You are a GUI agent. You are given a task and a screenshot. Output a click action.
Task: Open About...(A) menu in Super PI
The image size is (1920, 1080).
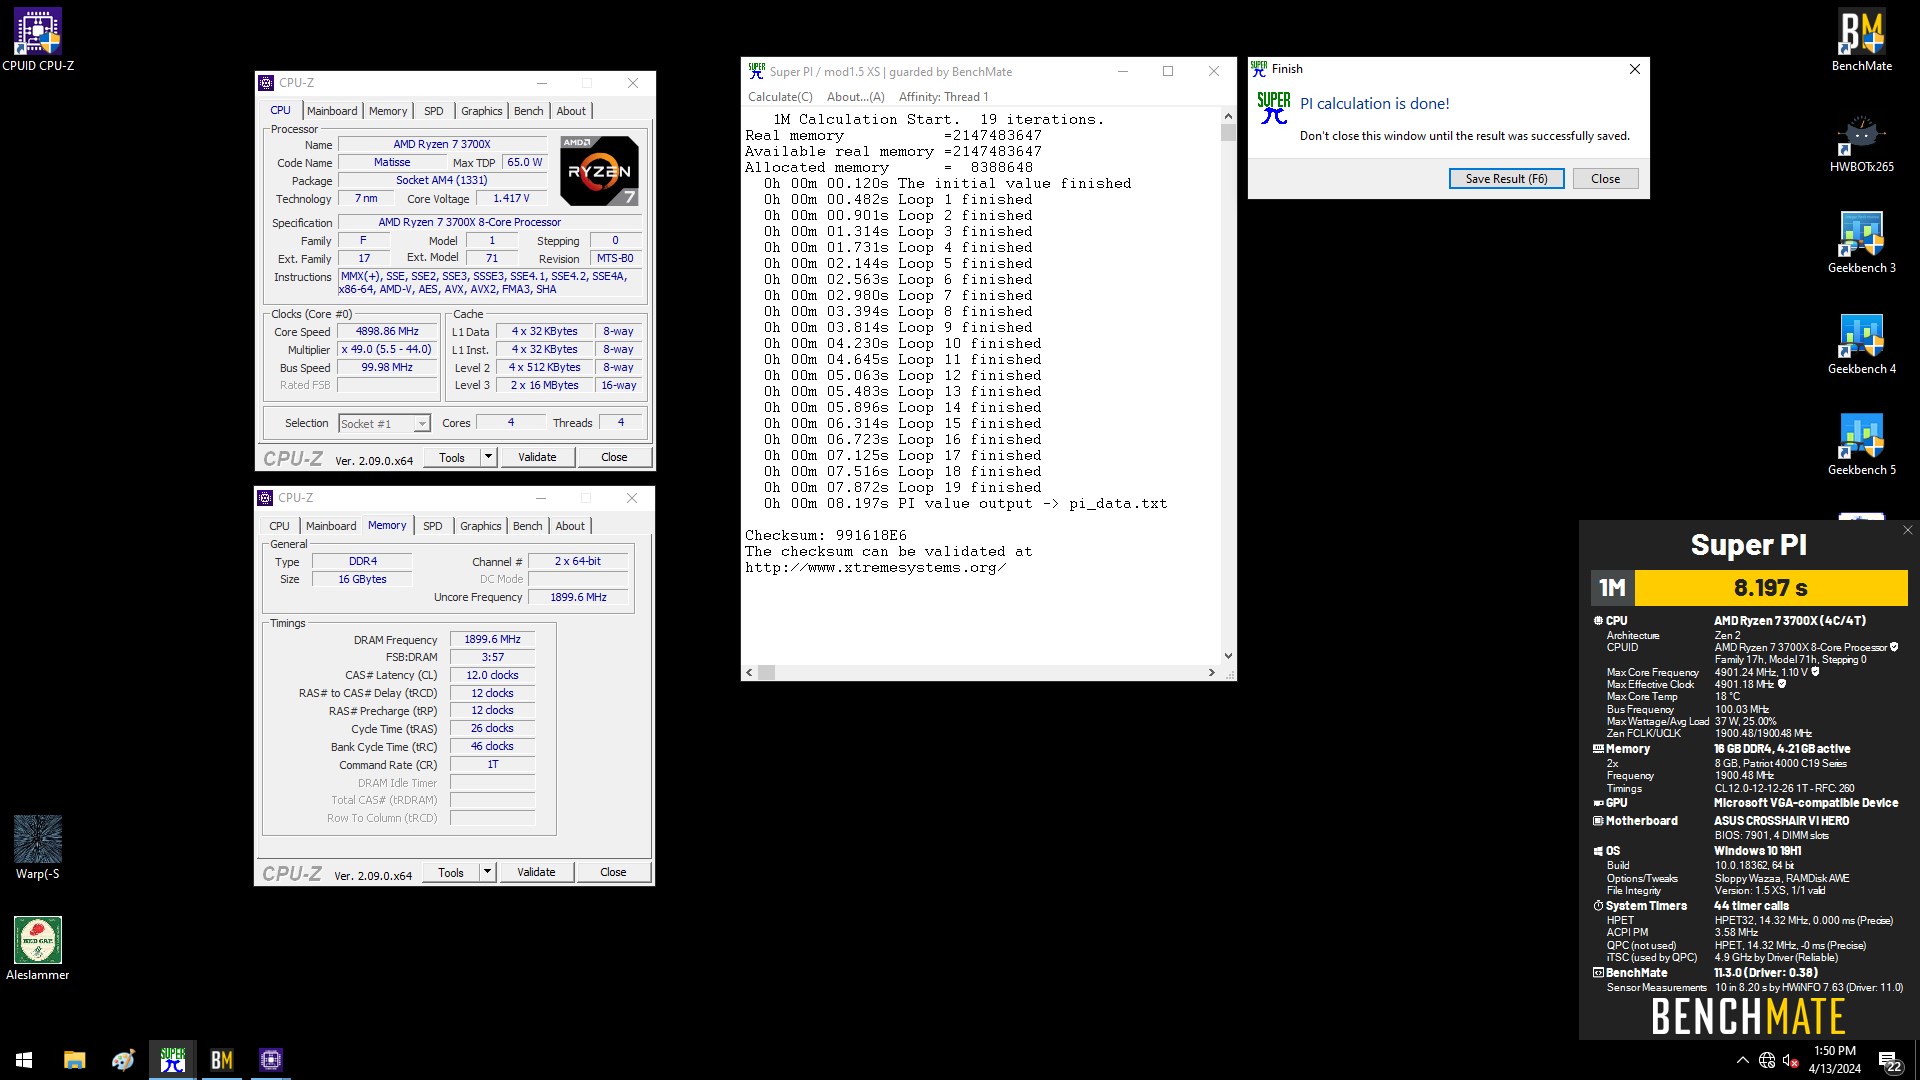click(x=855, y=97)
